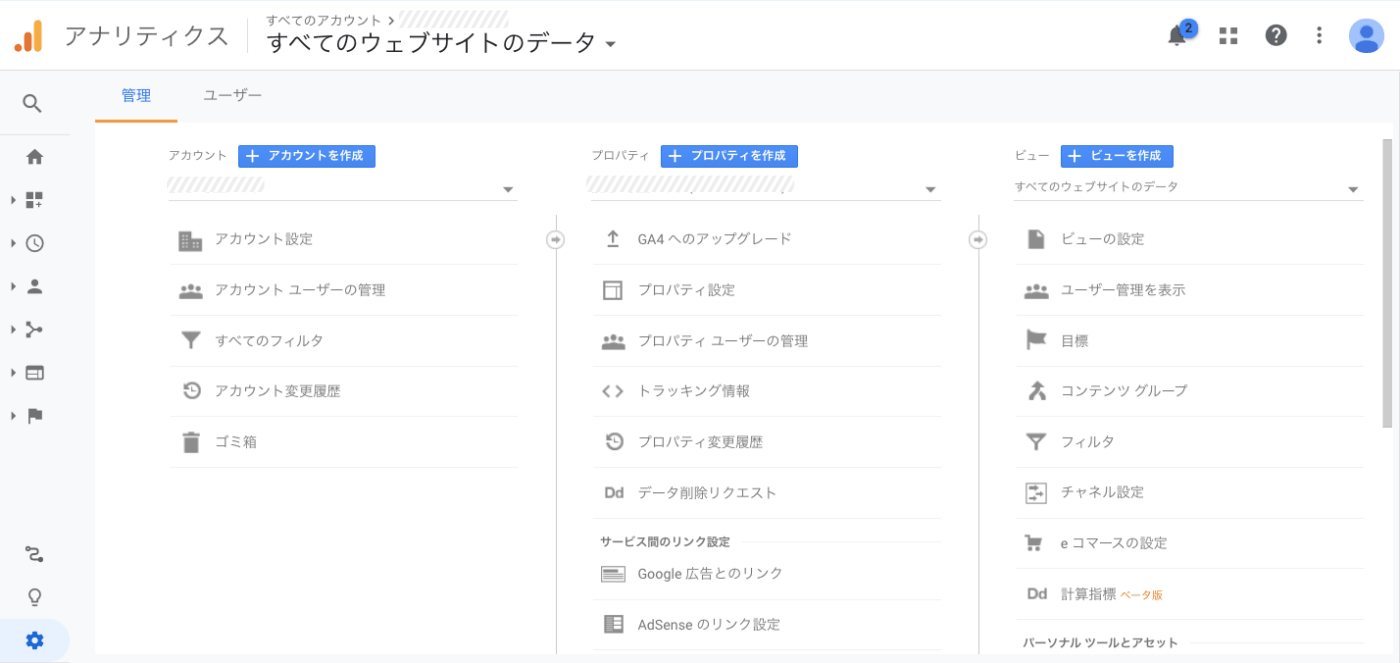Open the account selector dropdown

coord(342,188)
